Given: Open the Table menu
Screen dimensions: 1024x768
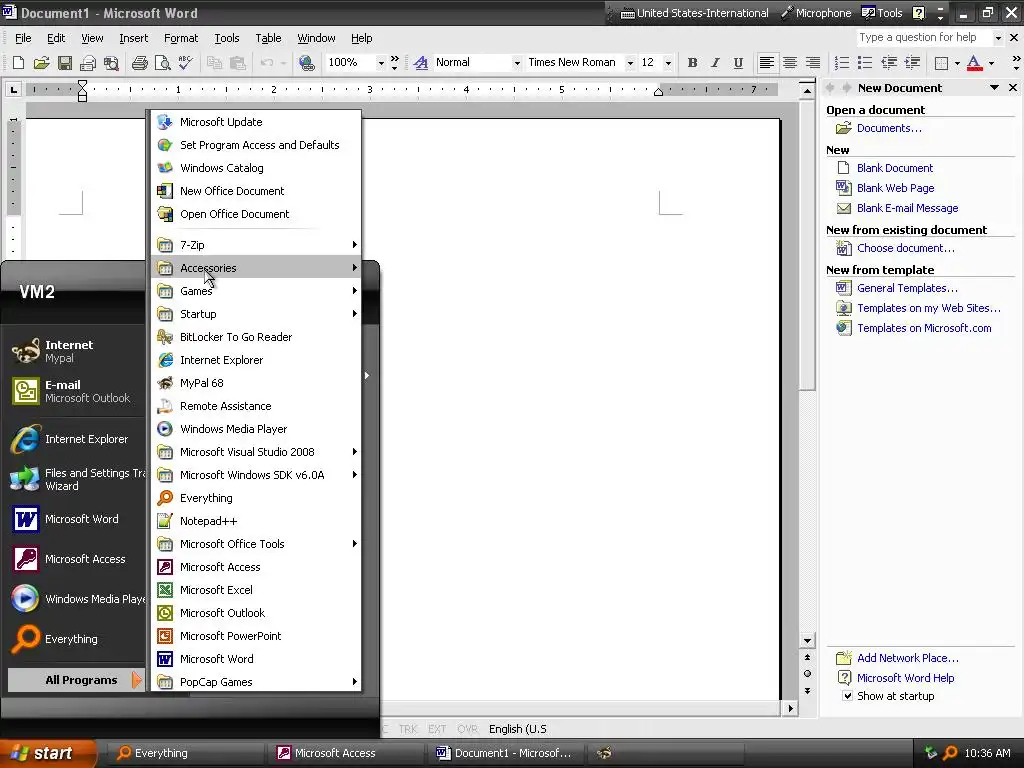Looking at the screenshot, I should click(x=268, y=38).
